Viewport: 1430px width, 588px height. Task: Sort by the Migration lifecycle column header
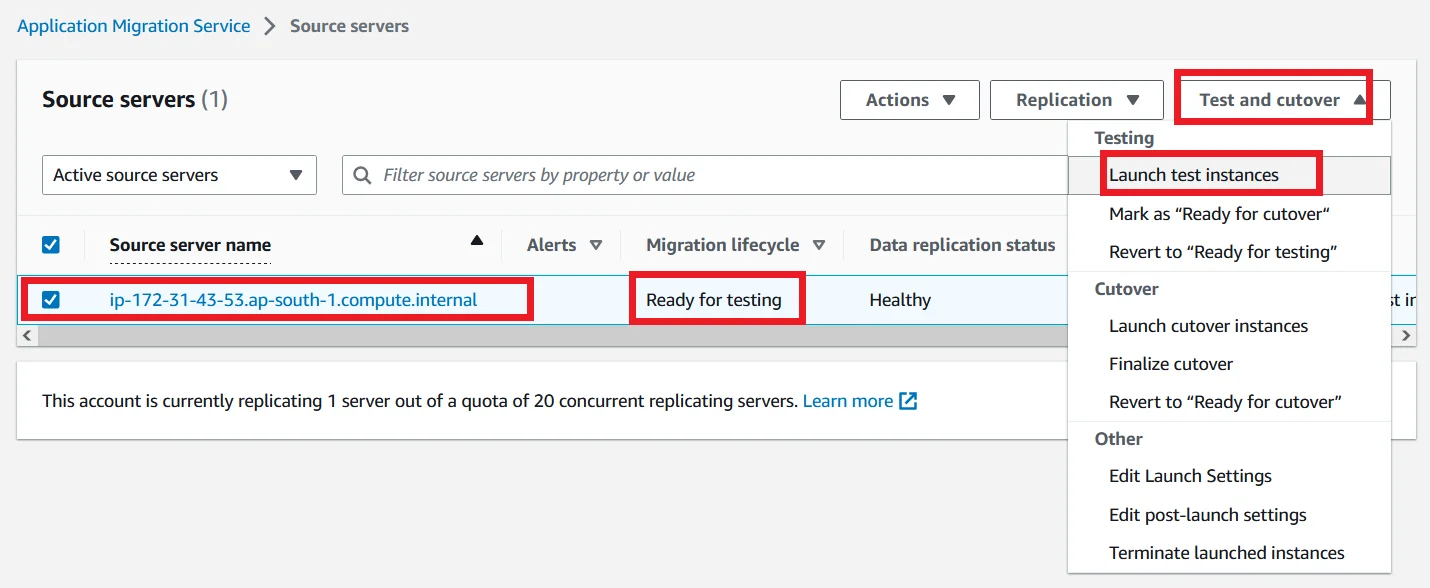pos(735,245)
